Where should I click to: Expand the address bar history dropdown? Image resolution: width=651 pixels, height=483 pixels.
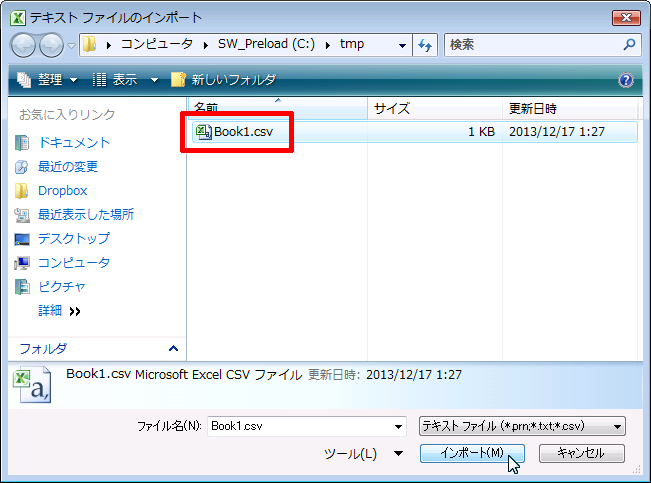[402, 45]
